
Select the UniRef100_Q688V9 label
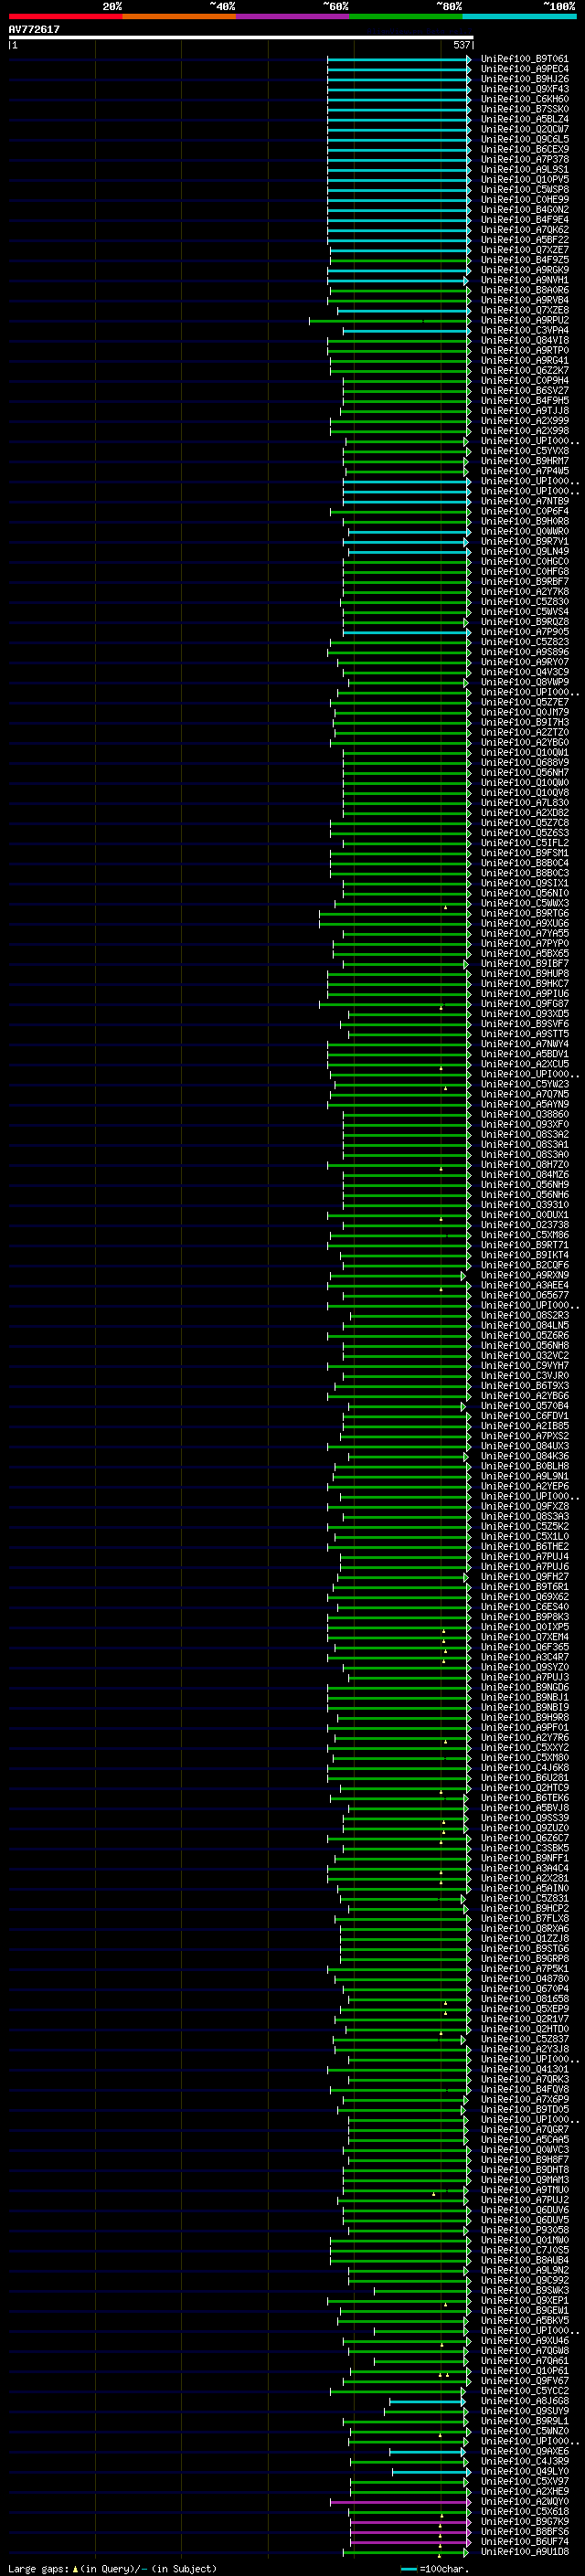tap(525, 762)
